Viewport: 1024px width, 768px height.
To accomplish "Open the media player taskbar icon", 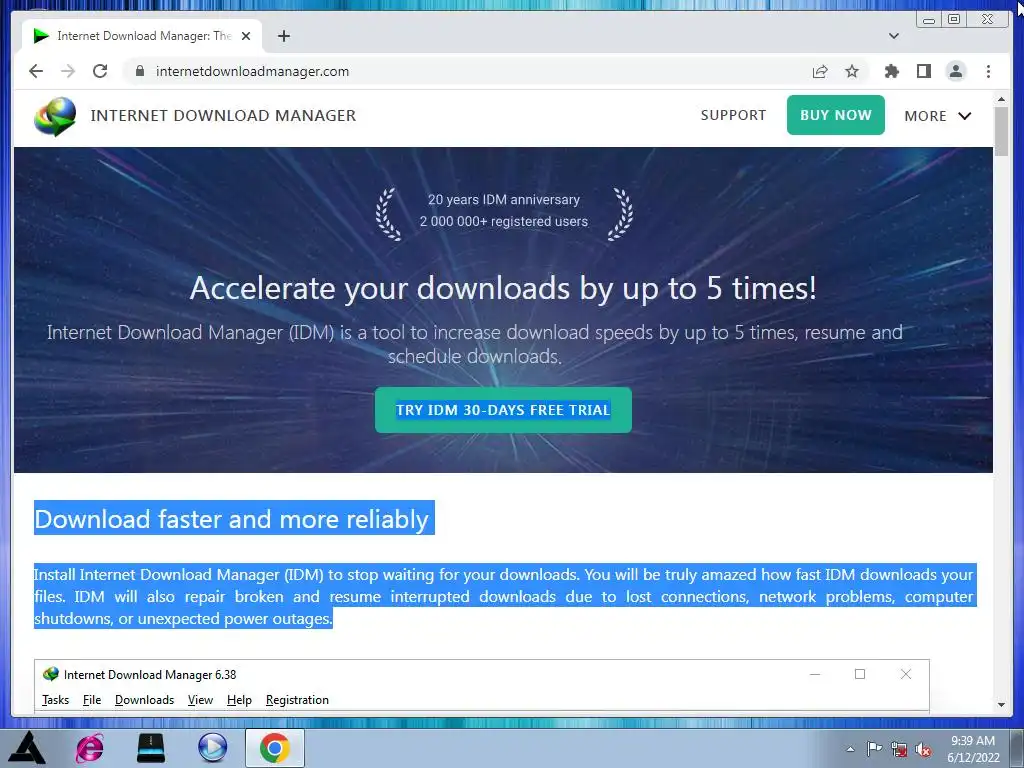I will [212, 748].
